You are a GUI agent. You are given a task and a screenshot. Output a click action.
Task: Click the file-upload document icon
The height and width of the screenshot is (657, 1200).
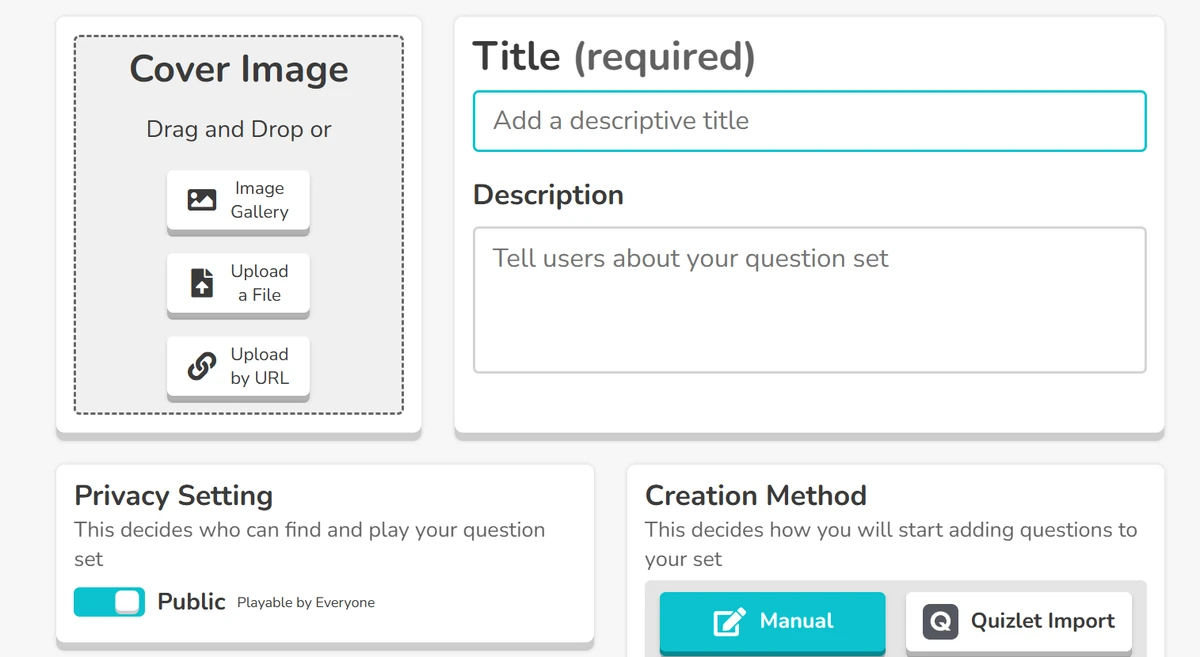[200, 283]
